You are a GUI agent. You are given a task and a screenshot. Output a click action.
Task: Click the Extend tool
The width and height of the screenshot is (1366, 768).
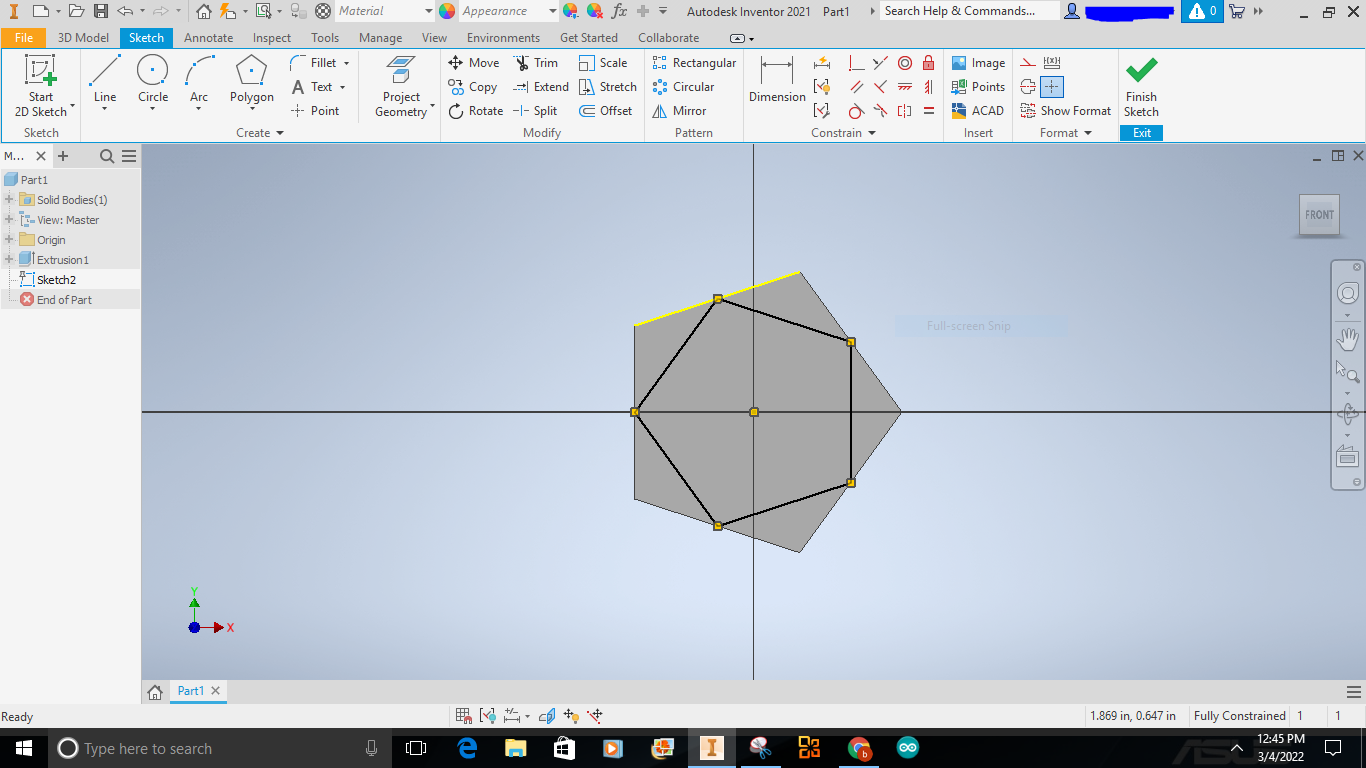pyautogui.click(x=541, y=87)
